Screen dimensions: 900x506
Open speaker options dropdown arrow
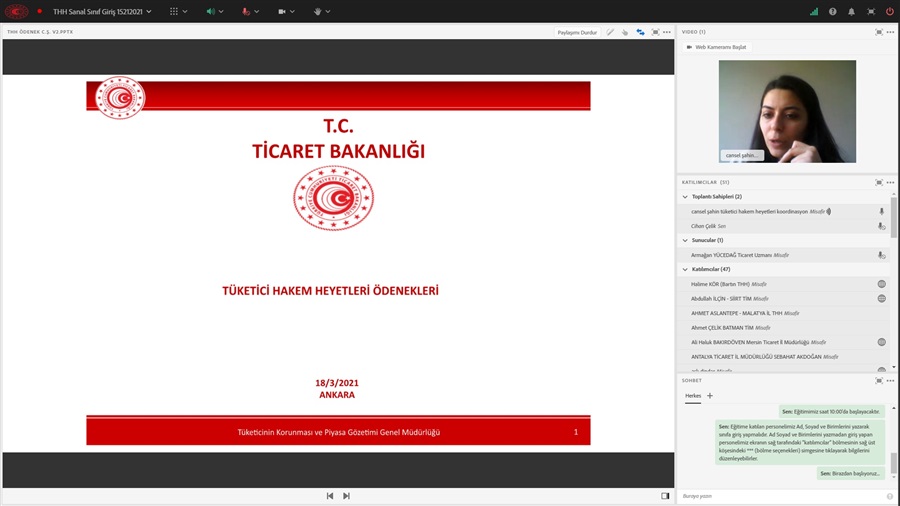point(221,11)
